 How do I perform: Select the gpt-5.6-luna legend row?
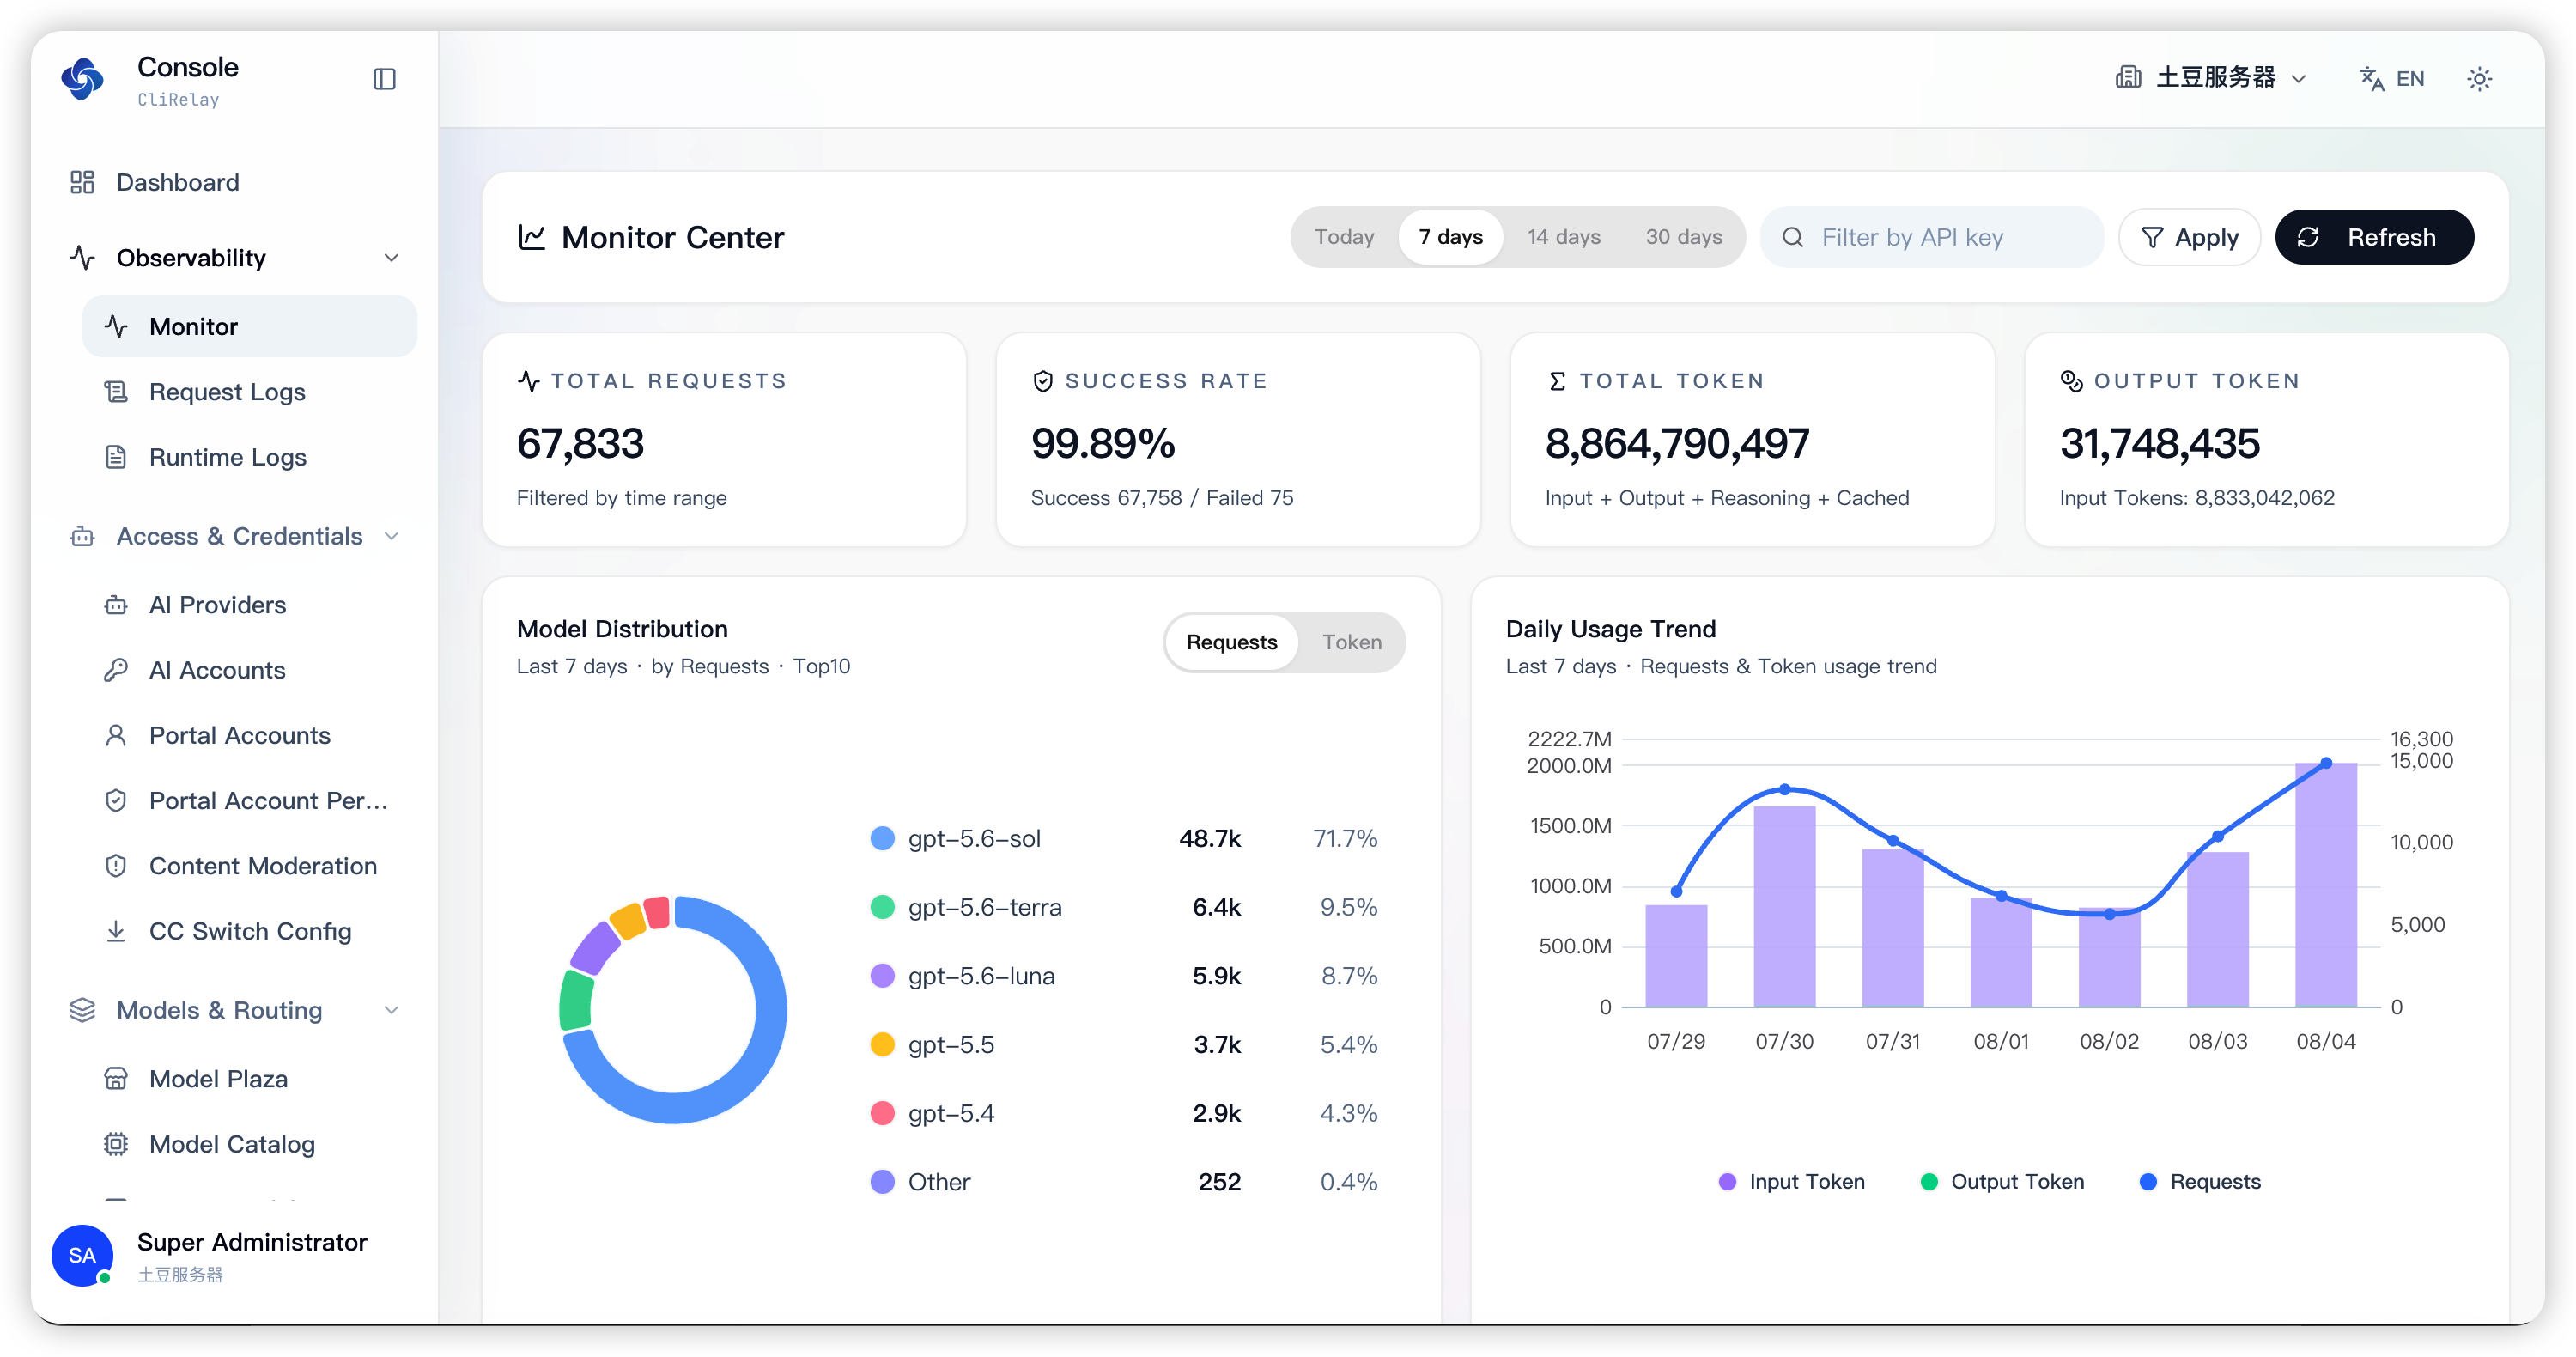tap(1124, 976)
